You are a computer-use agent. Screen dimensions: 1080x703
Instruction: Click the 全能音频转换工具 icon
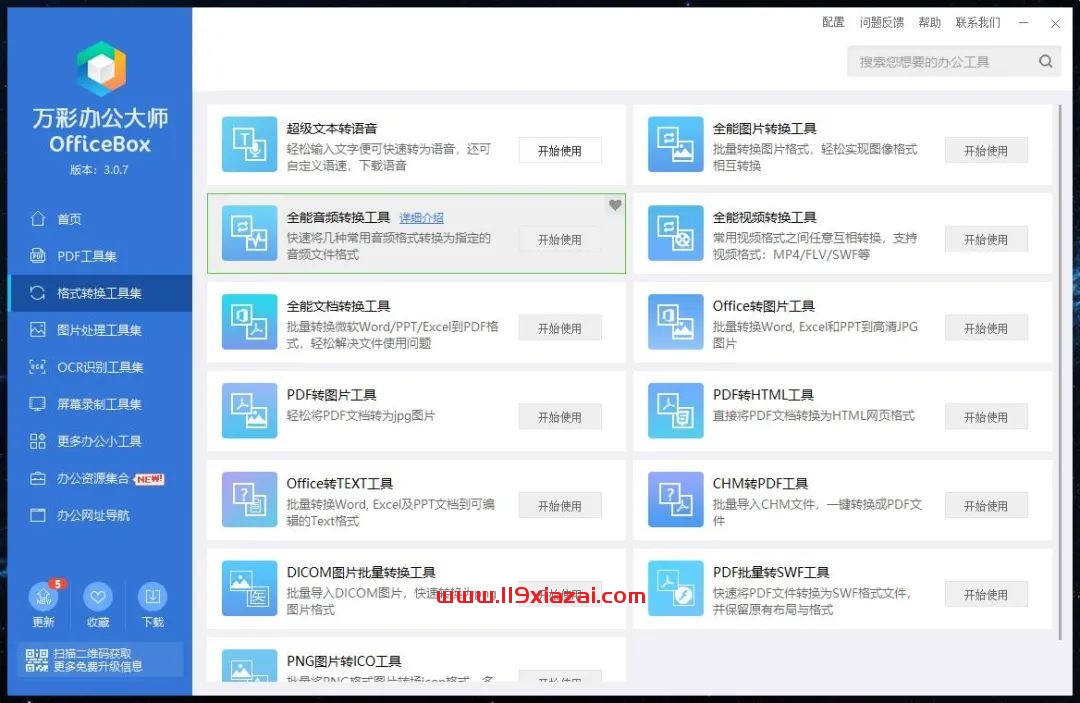coord(249,233)
